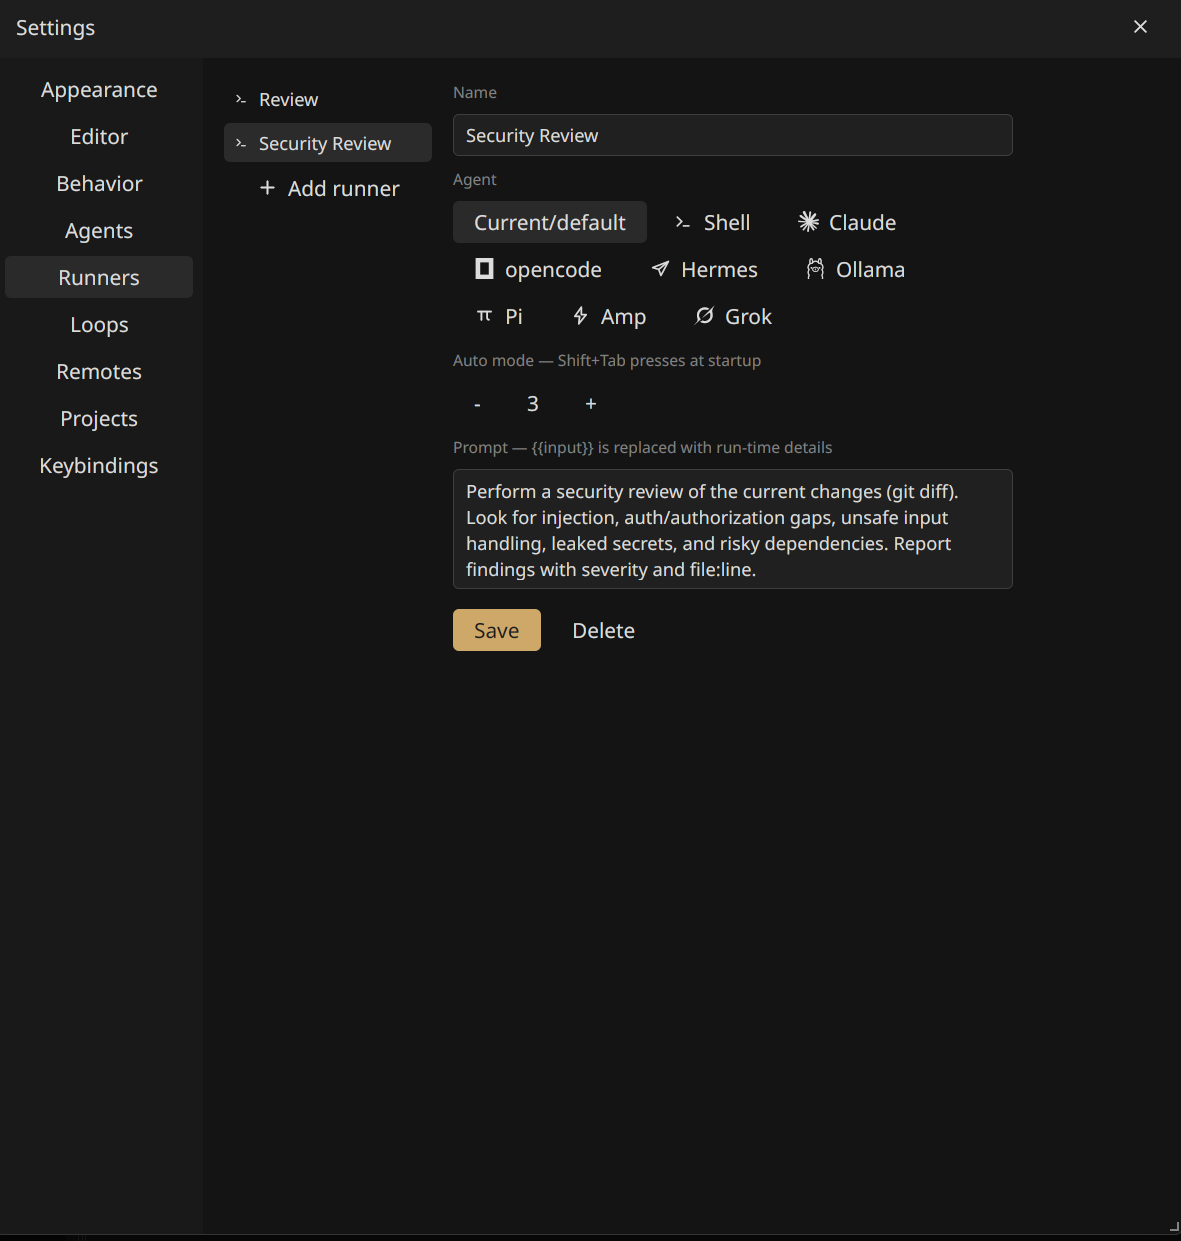Click the plus icon beside Add runner
Viewport: 1181px width, 1241px height.
point(267,188)
